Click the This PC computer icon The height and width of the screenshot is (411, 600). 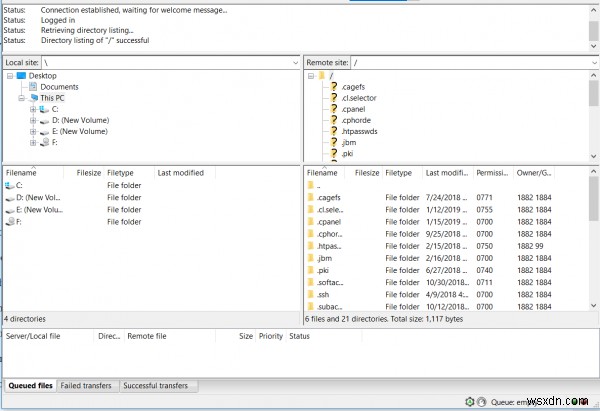pyautogui.click(x=34, y=98)
